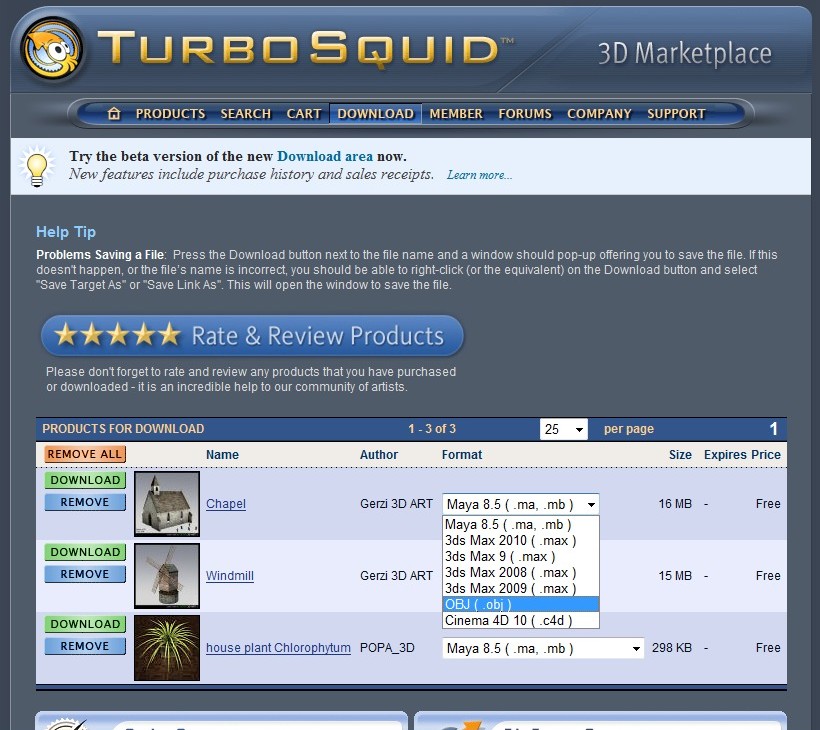The width and height of the screenshot is (820, 730).
Task: Open the MEMBER menu item
Action: point(456,113)
